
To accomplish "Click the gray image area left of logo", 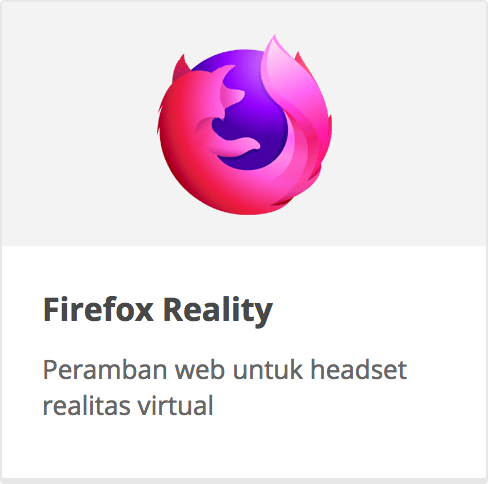I will click(79, 124).
